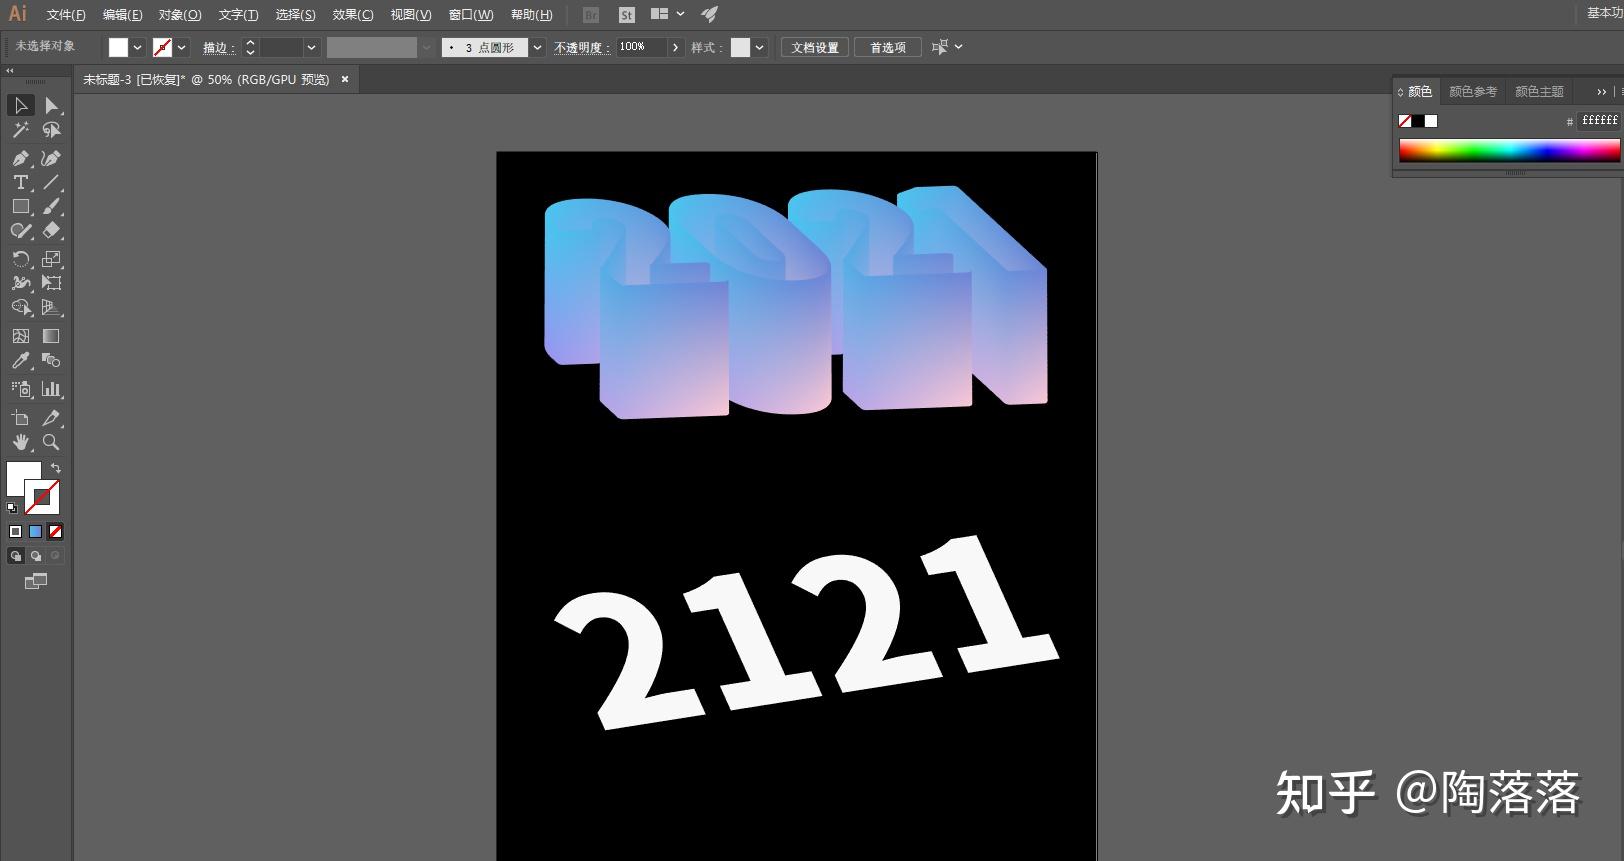Click the 文档设置 button
The image size is (1624, 861).
pos(815,47)
